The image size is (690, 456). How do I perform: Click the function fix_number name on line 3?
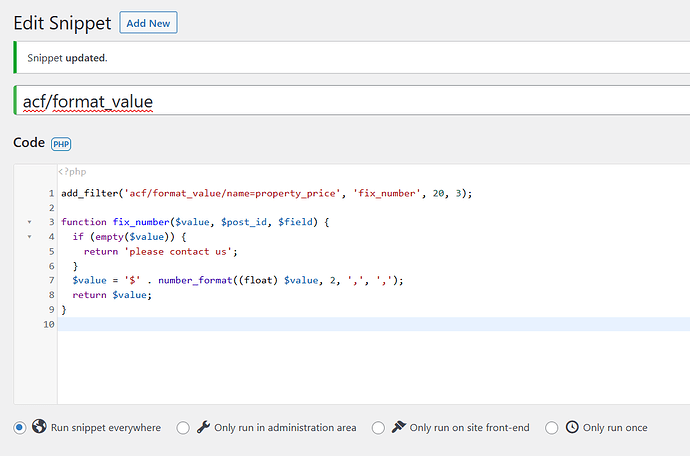pos(141,222)
